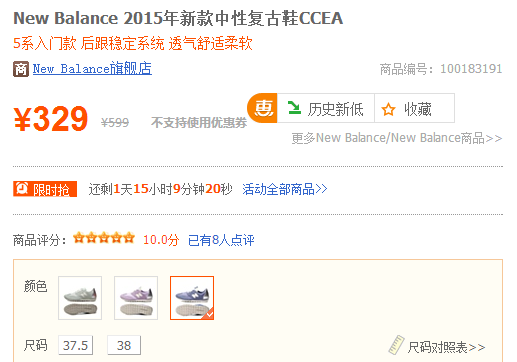This screenshot has width=517, height=362.
Task: Click the five-star rating icons
Action: 104,238
